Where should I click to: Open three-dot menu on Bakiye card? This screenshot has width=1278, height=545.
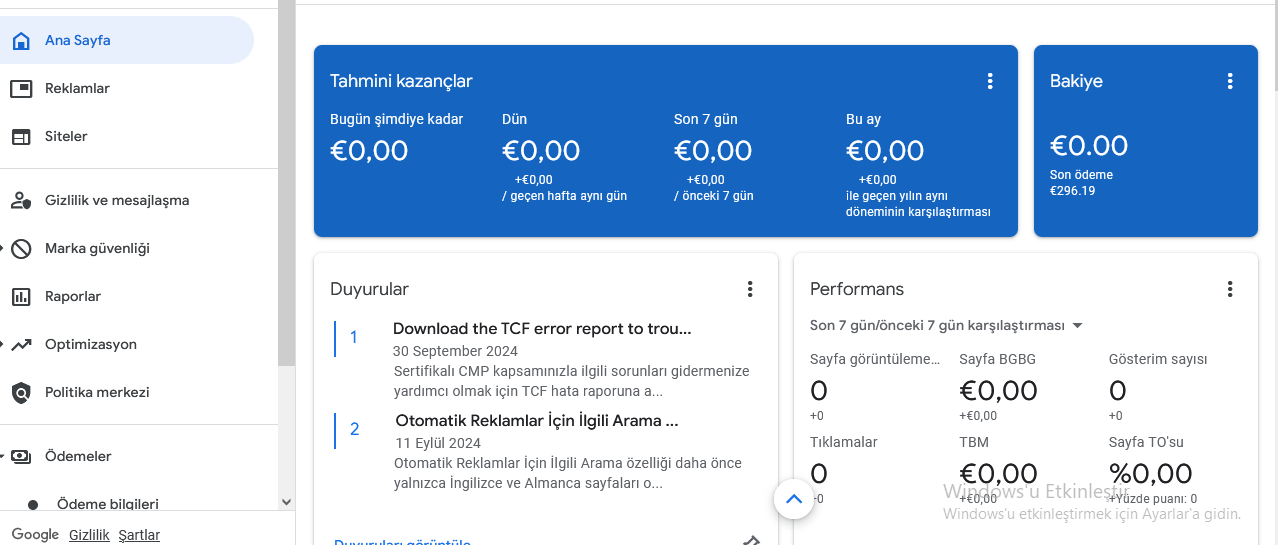click(1230, 82)
